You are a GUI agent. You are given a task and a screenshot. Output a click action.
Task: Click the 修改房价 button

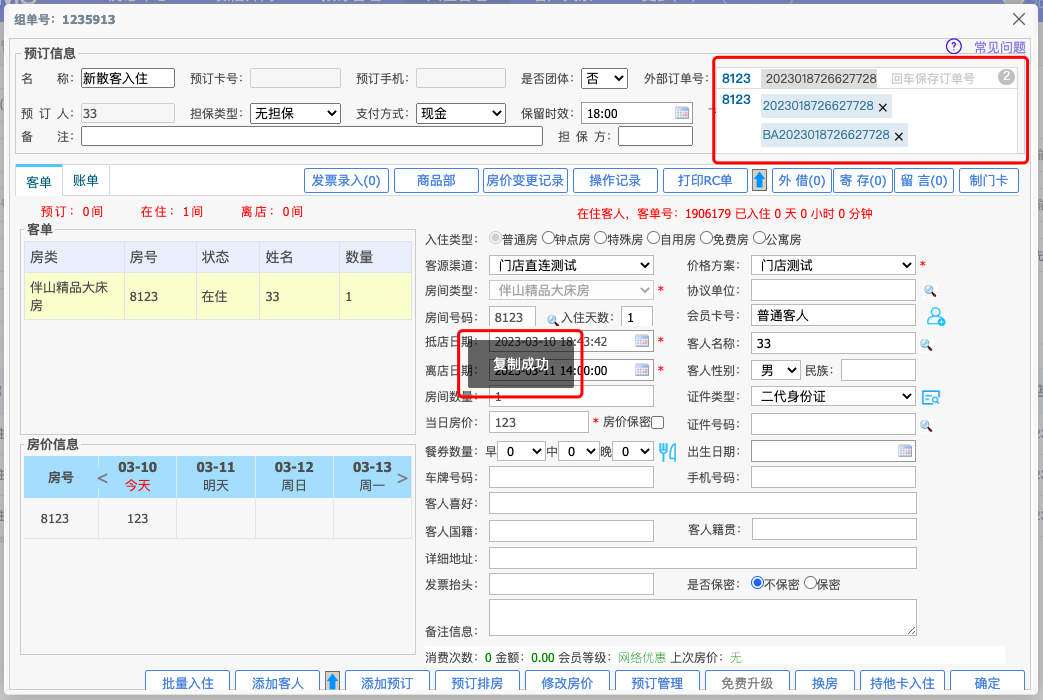[x=567, y=681]
